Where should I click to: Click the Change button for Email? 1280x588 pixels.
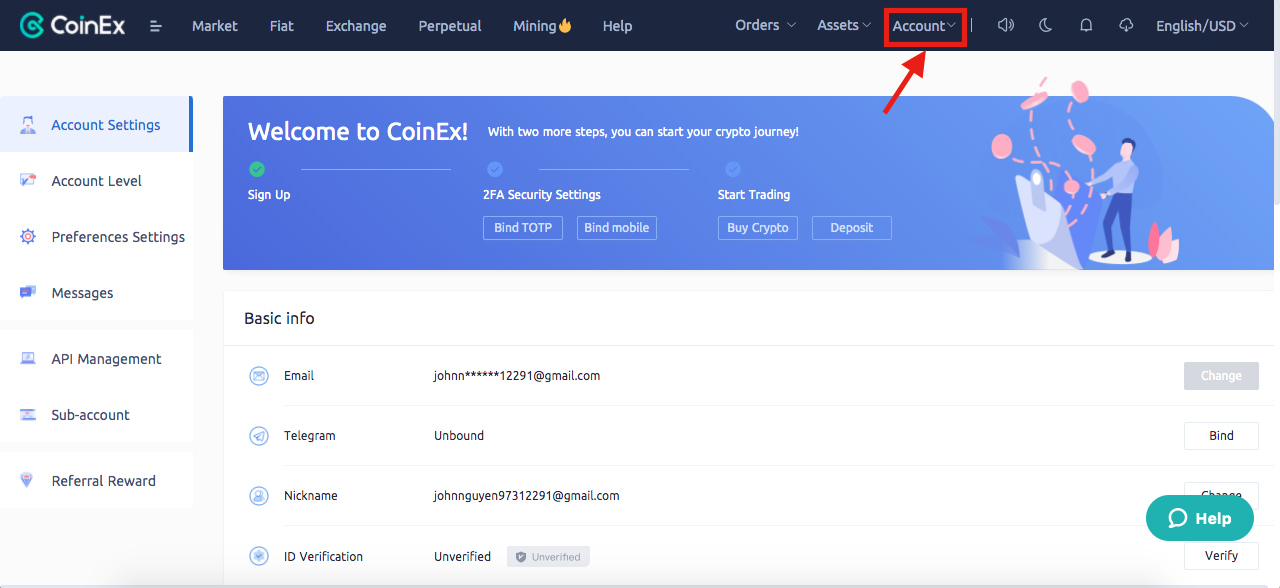pos(1221,376)
